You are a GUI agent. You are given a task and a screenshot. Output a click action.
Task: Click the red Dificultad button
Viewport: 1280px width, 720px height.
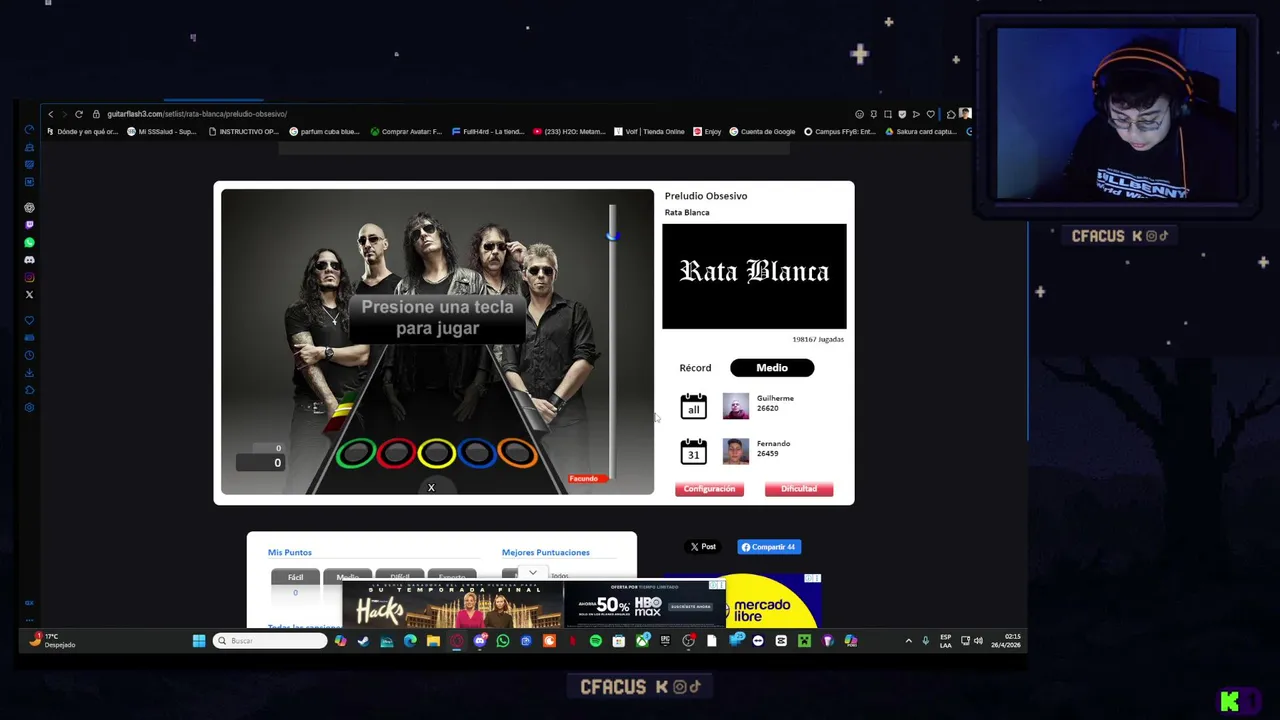(799, 489)
